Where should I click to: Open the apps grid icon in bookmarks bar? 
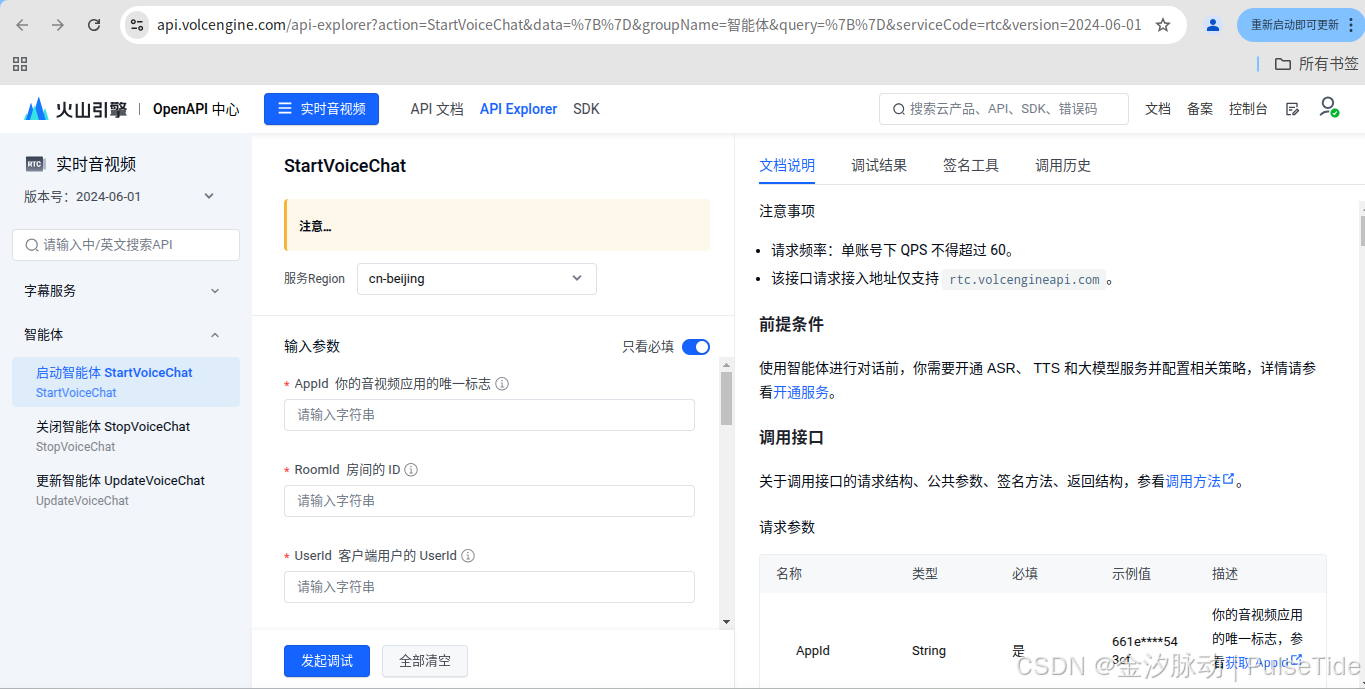click(19, 64)
